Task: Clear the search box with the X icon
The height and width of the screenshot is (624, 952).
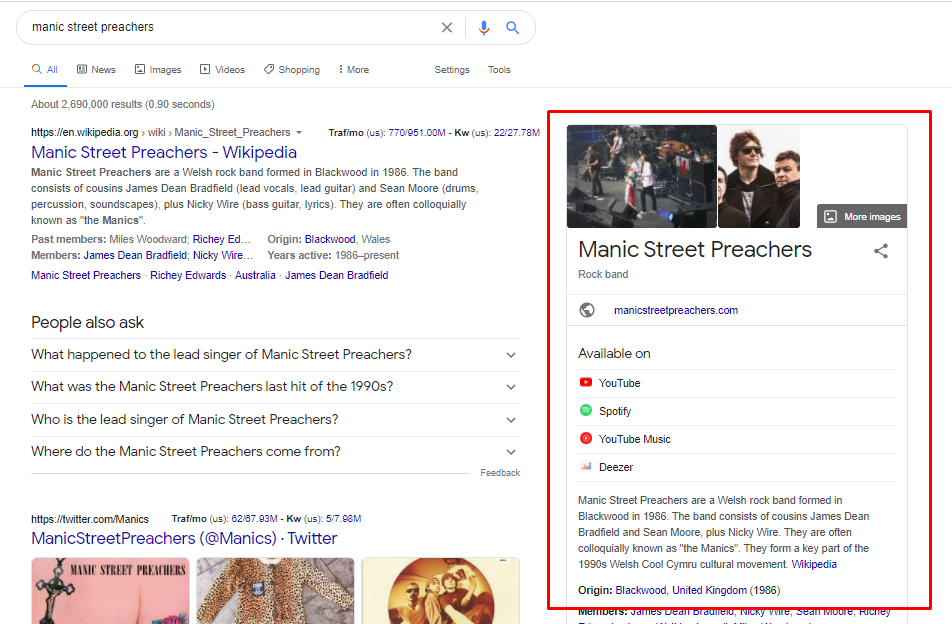Action: point(447,27)
